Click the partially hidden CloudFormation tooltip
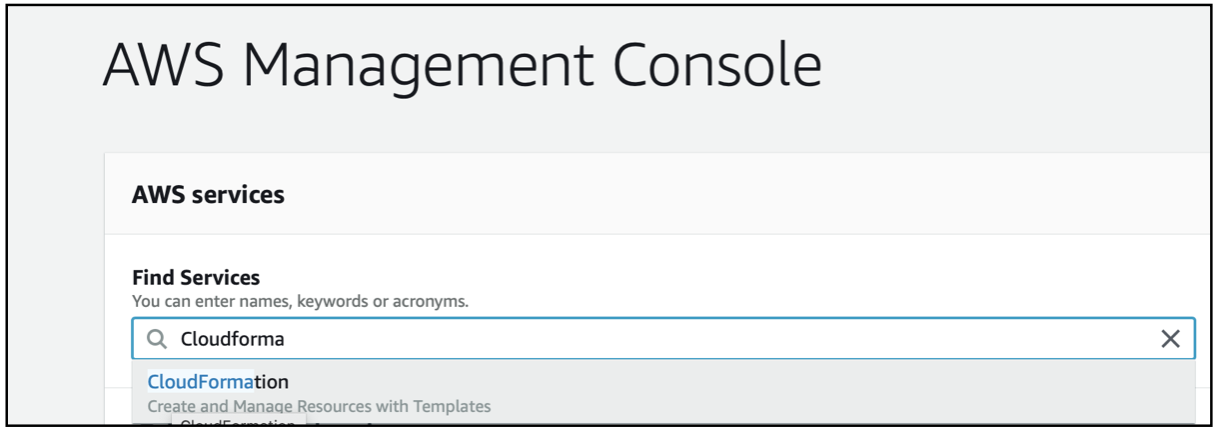 tap(238, 423)
